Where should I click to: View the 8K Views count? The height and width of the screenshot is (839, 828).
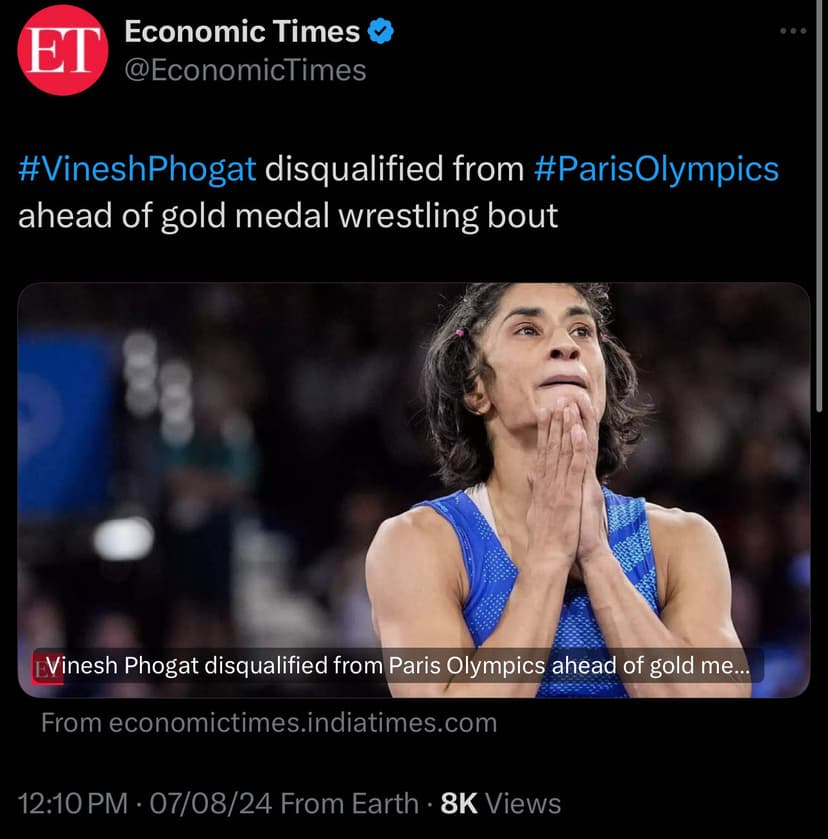click(x=501, y=803)
